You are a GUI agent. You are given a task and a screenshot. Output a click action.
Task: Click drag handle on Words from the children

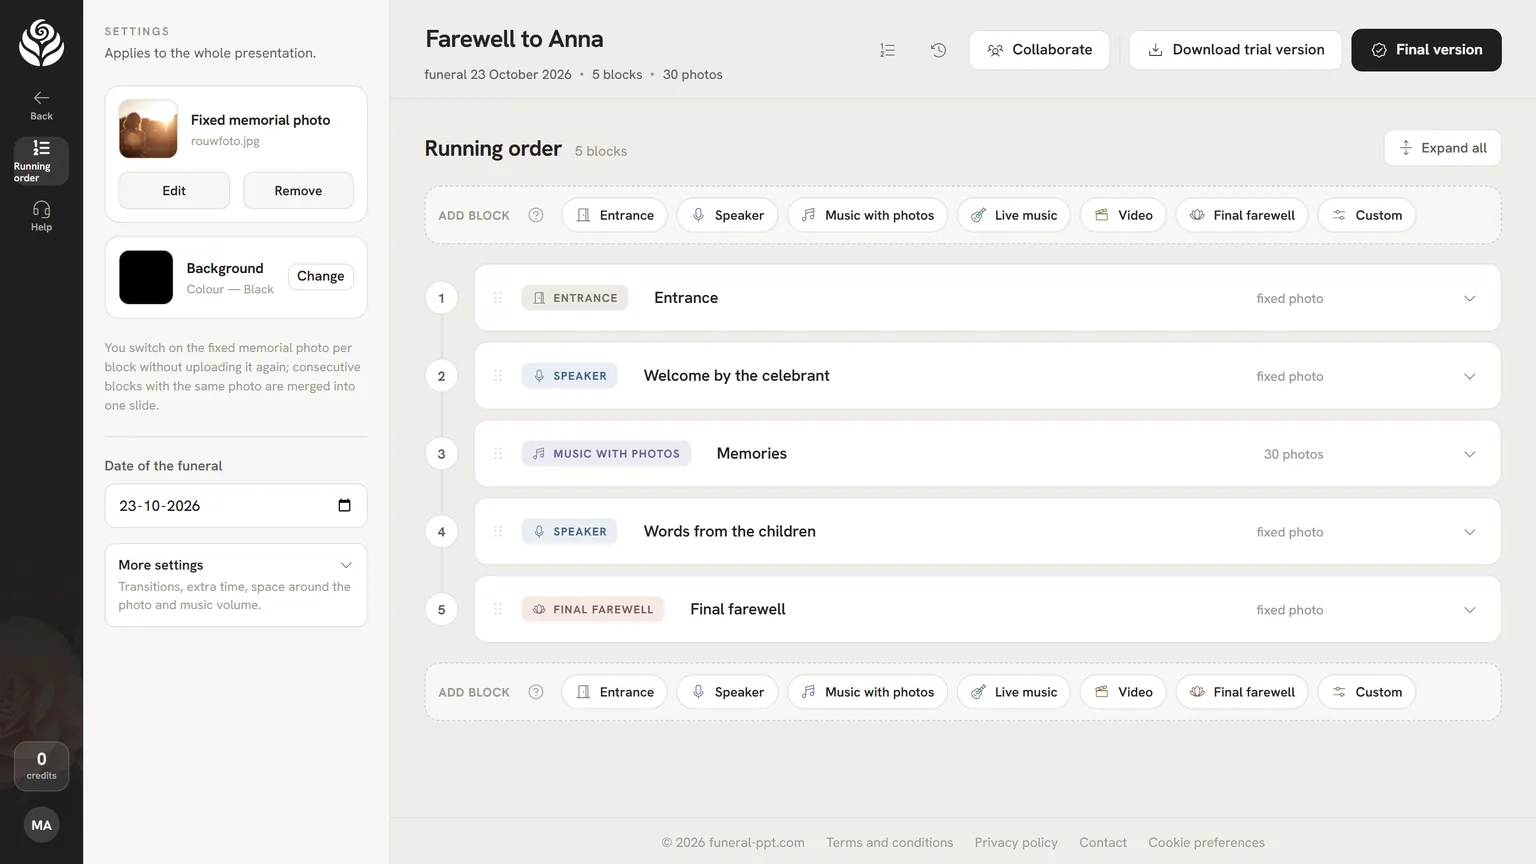pos(498,532)
